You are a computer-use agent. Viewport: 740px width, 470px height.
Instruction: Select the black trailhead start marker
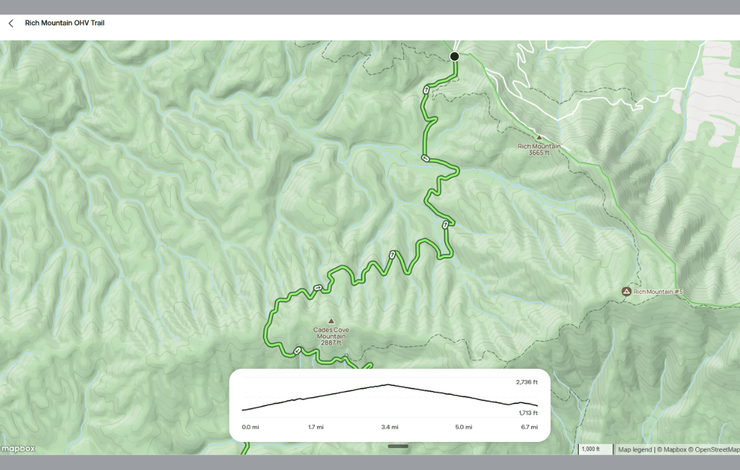point(454,56)
